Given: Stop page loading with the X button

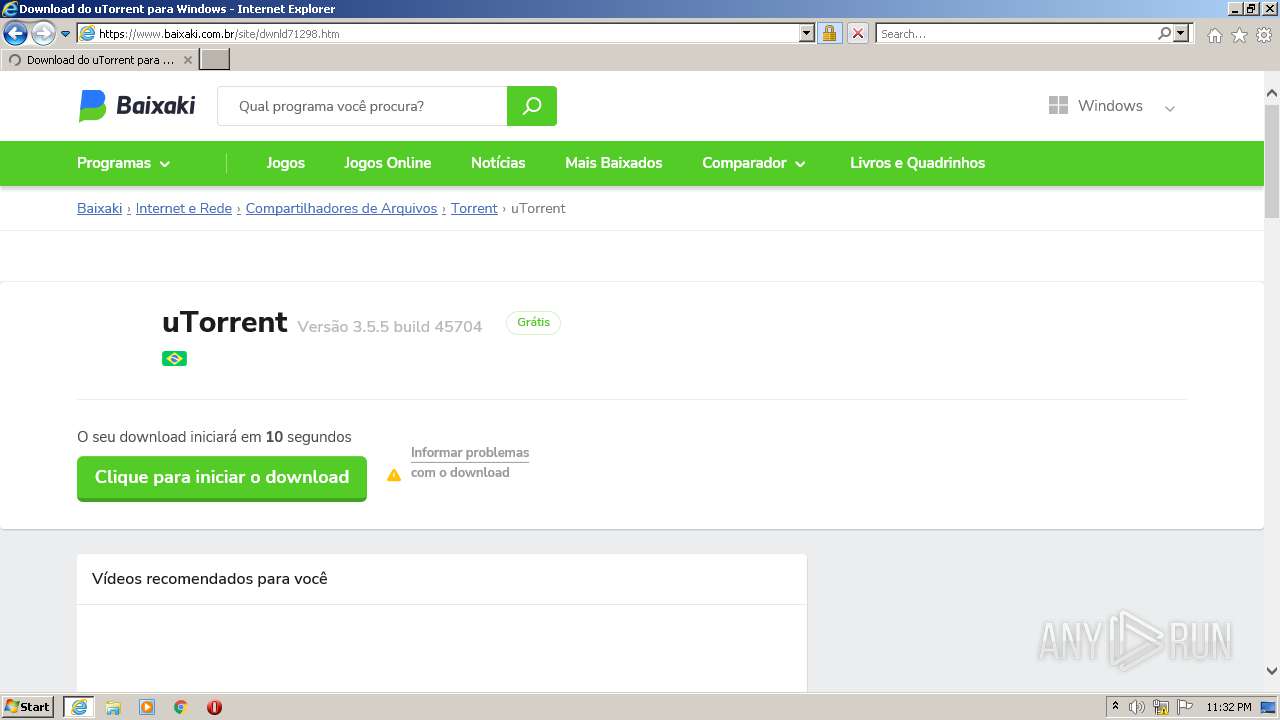Looking at the screenshot, I should pyautogui.click(x=858, y=33).
